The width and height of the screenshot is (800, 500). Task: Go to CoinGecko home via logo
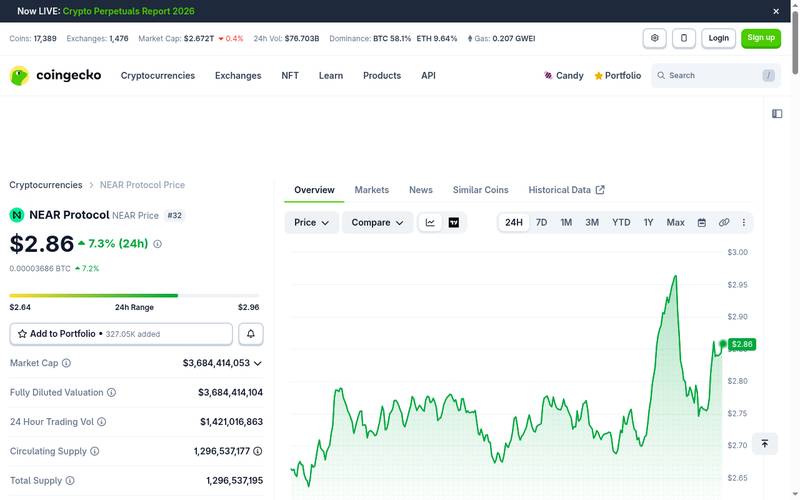click(55, 76)
